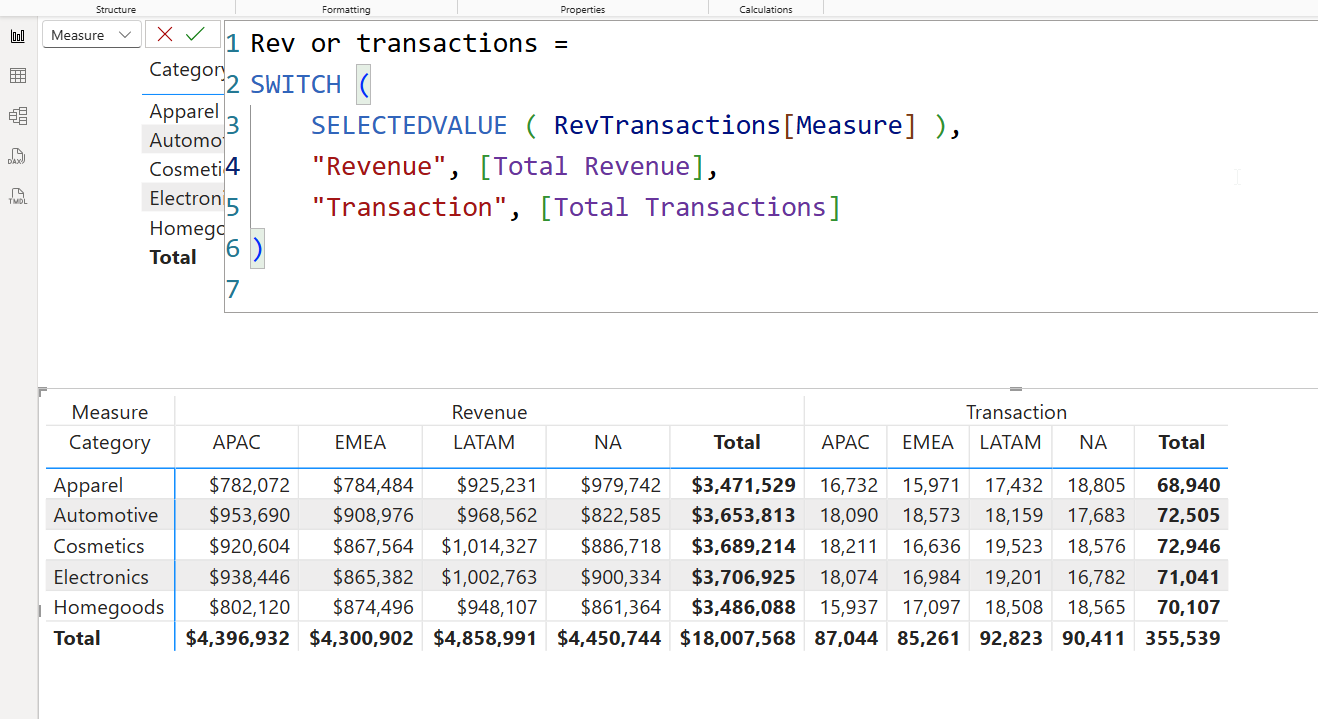
Task: Cancel formula edit with red X
Action: point(165,35)
